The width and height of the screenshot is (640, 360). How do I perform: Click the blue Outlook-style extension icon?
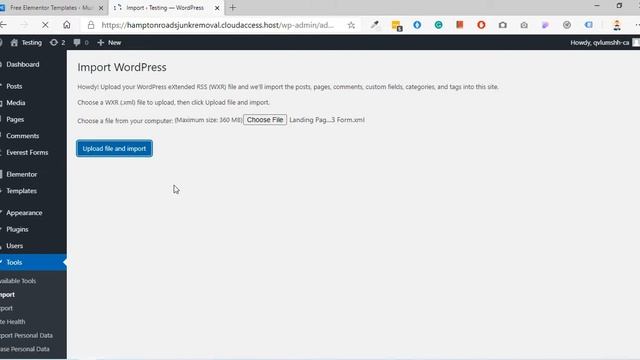point(589,25)
